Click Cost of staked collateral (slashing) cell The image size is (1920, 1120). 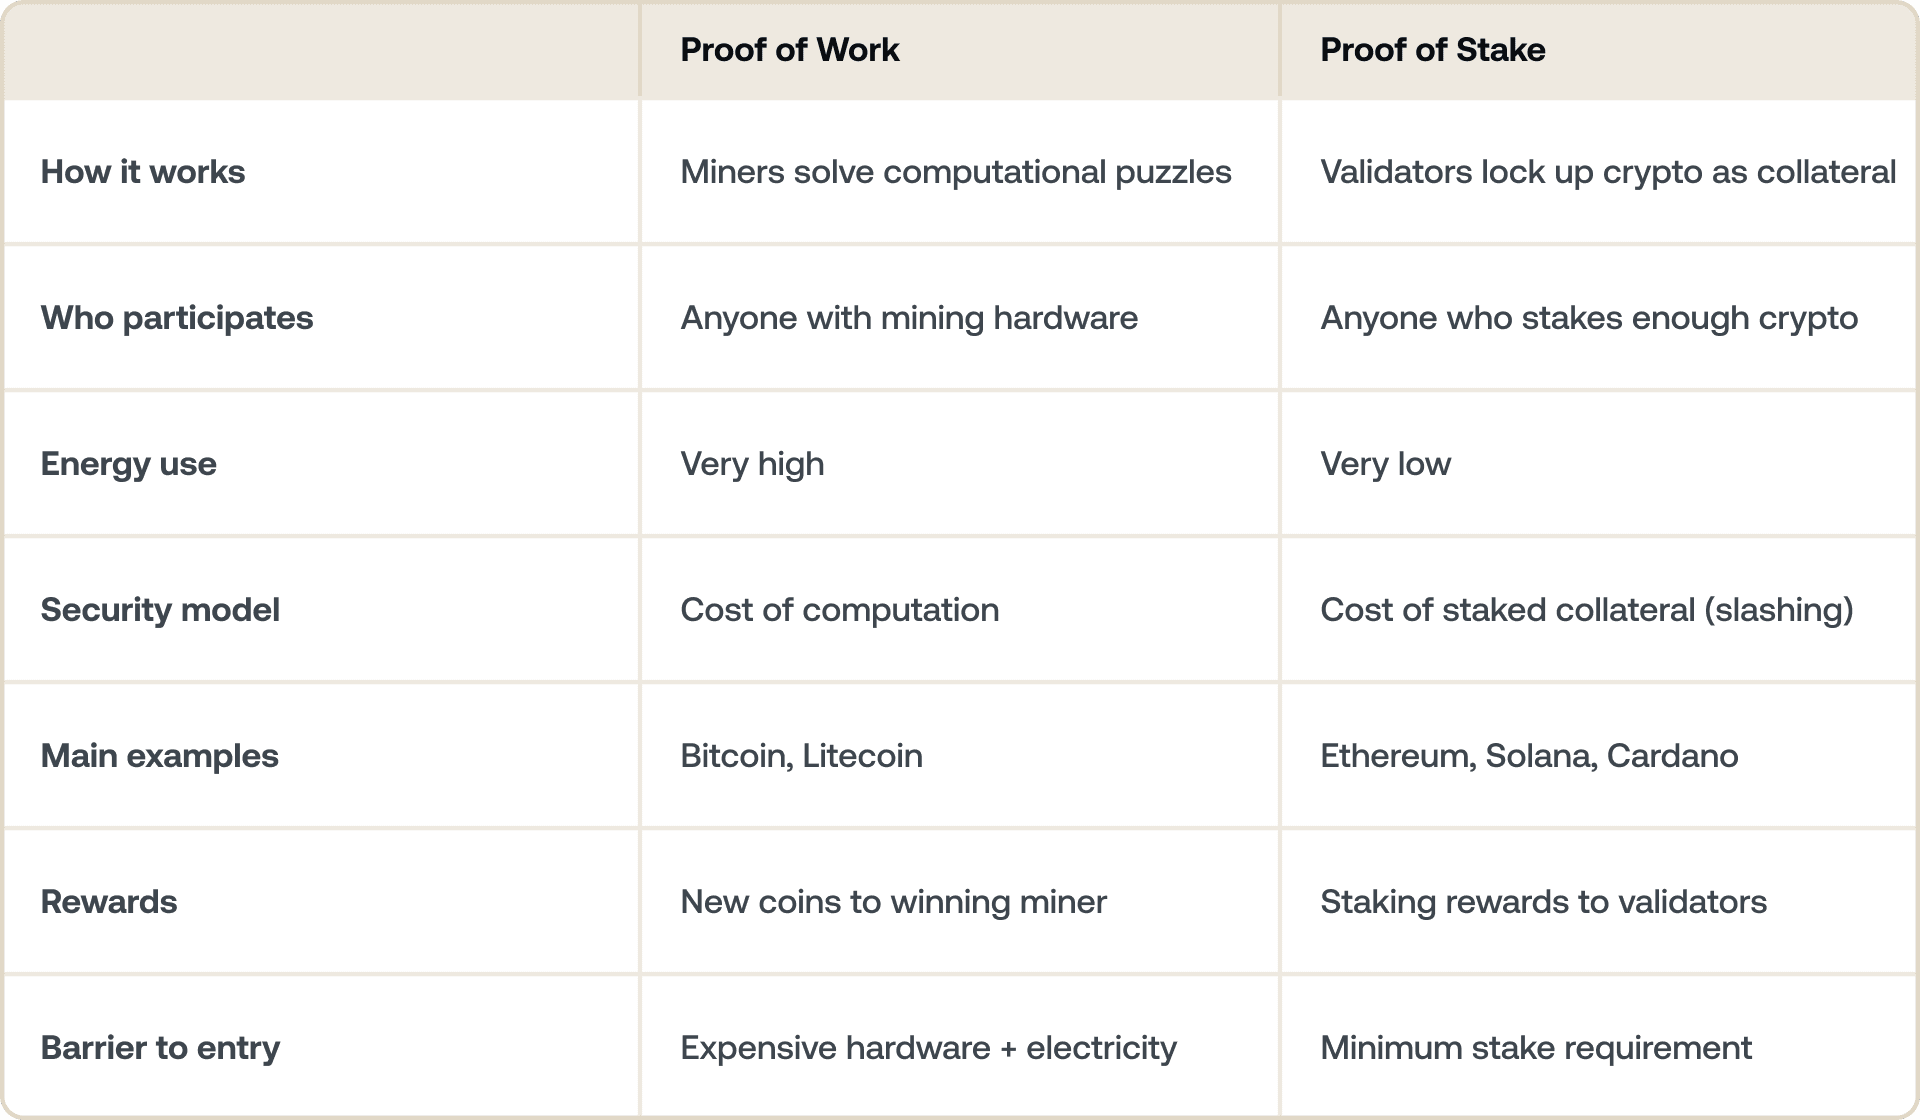[x=1586, y=610]
